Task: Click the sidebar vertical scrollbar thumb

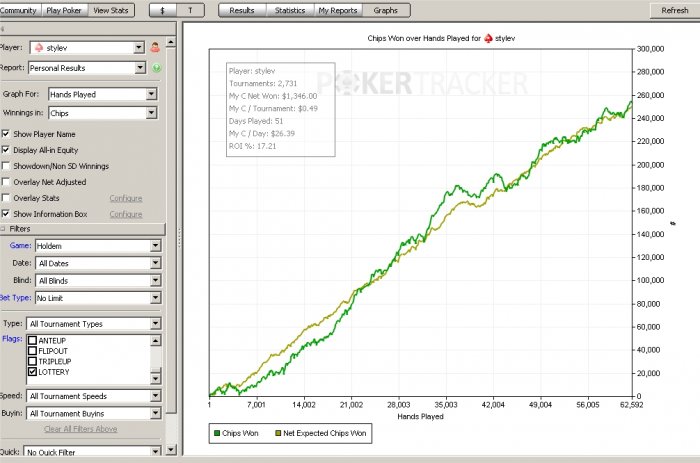Action: coord(171,230)
